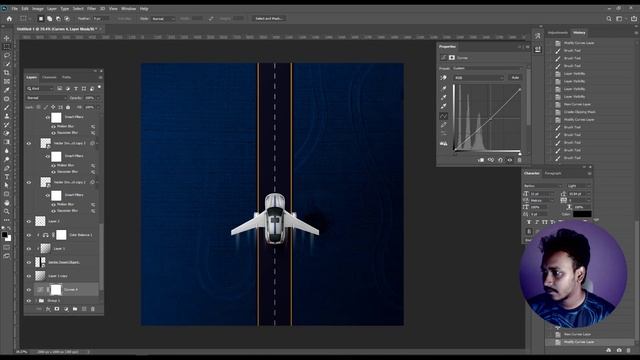Select the Rectangular Marquee tool
This screenshot has width=640, height=360.
click(x=7, y=47)
